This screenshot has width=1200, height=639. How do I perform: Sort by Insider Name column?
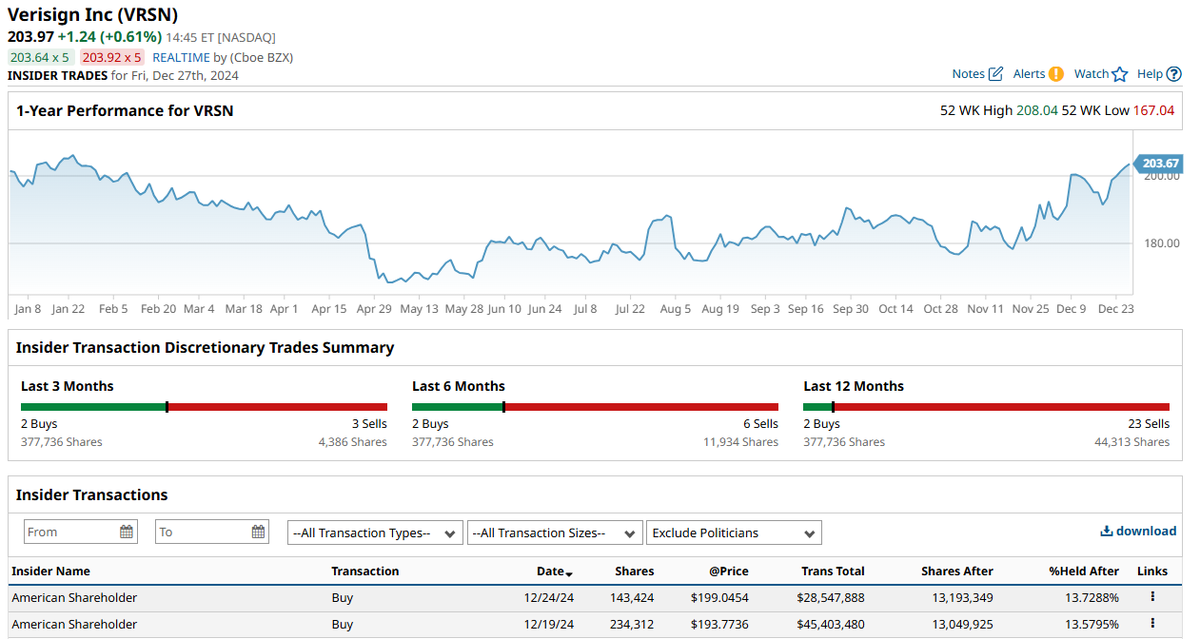coord(51,571)
